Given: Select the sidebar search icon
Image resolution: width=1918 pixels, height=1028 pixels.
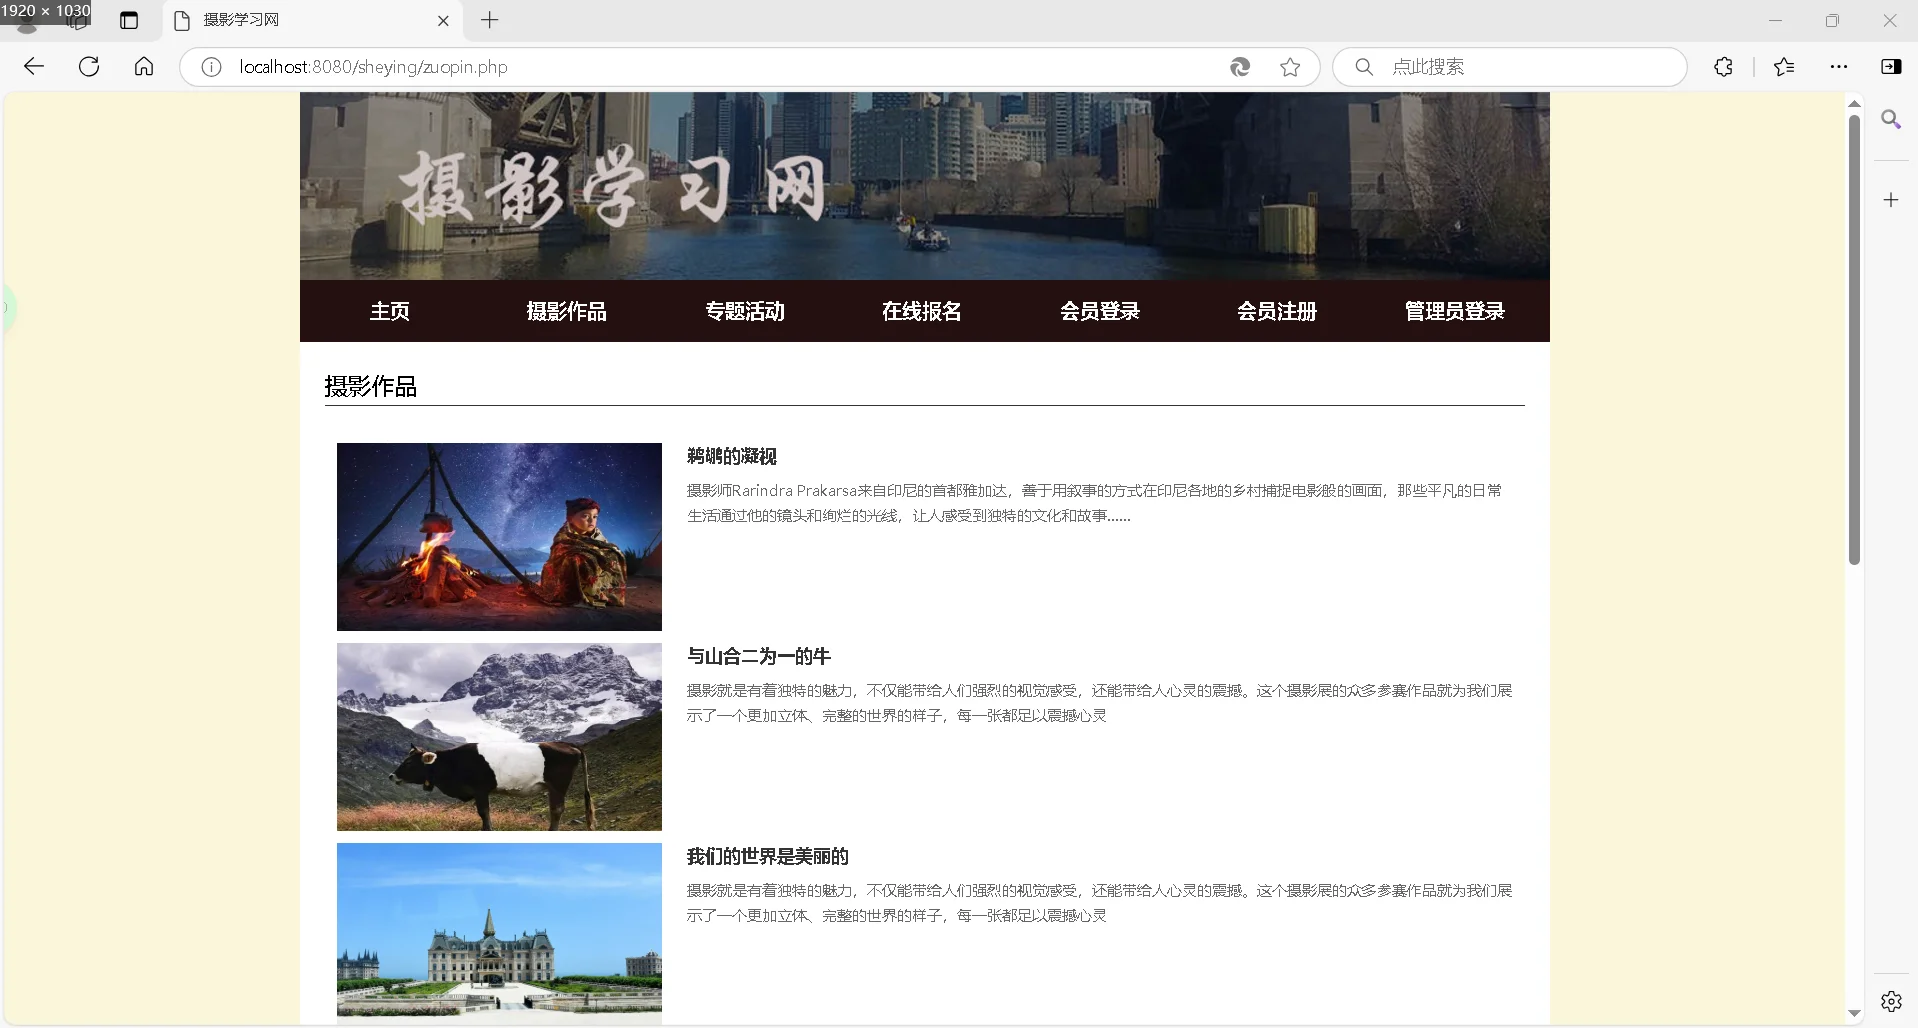Looking at the screenshot, I should click(x=1891, y=119).
